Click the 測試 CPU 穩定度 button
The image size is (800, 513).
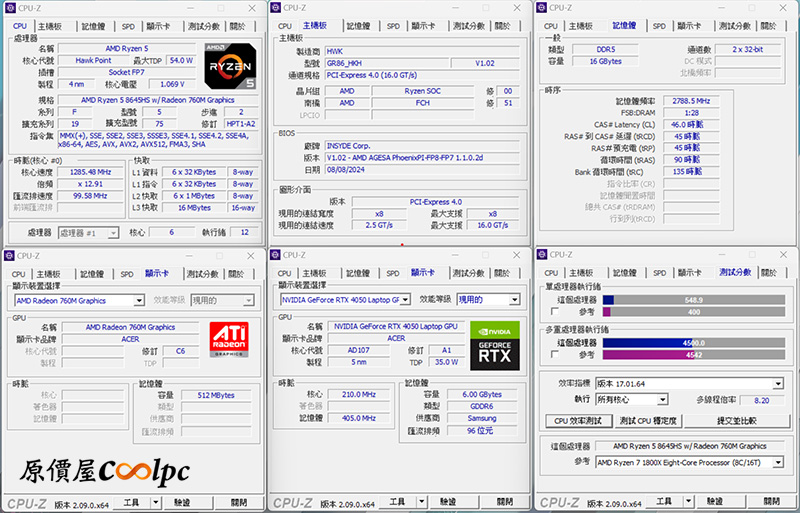click(x=648, y=421)
